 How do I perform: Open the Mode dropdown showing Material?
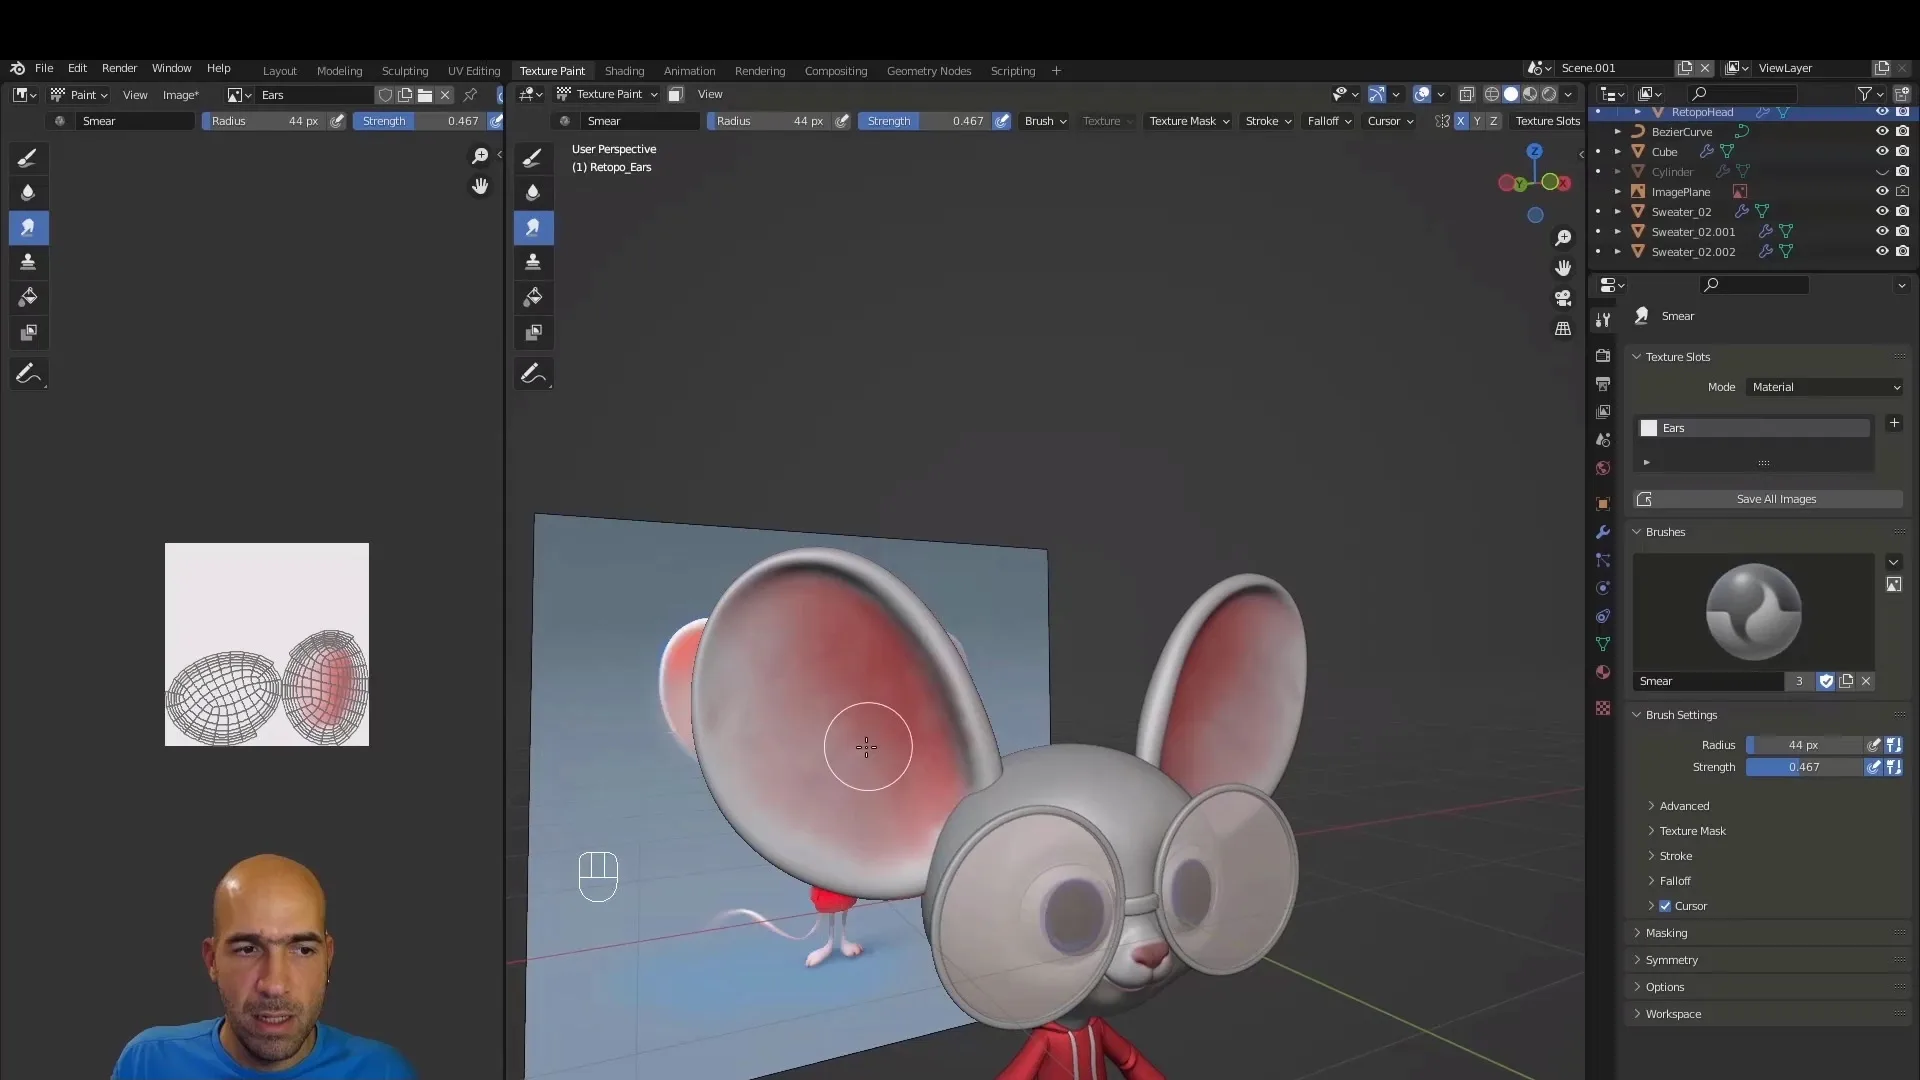pyautogui.click(x=1822, y=387)
